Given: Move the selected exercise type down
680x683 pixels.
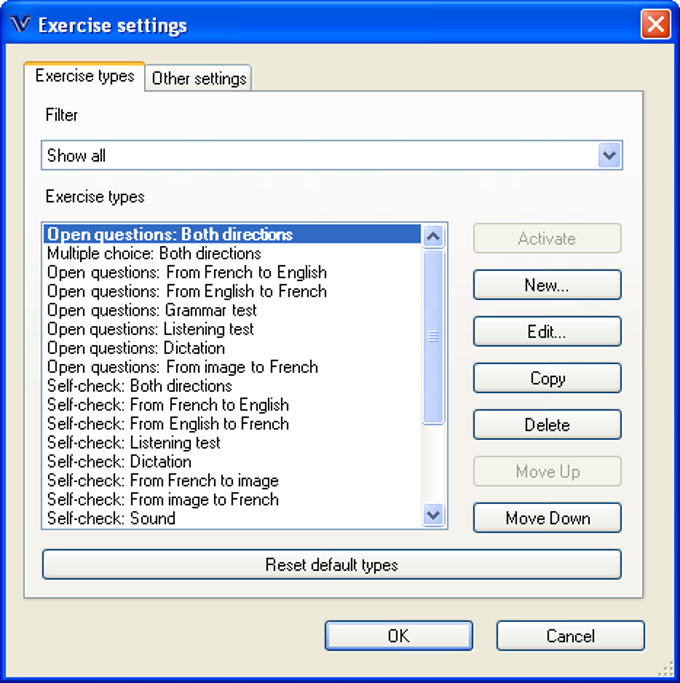Looking at the screenshot, I should (x=546, y=518).
